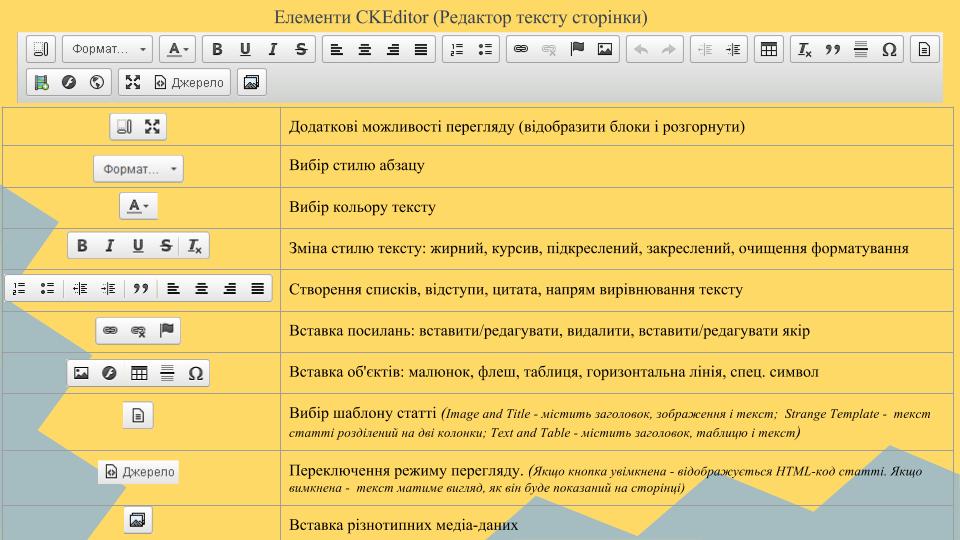
Task: Justify text using the main toolbar
Action: click(x=421, y=49)
